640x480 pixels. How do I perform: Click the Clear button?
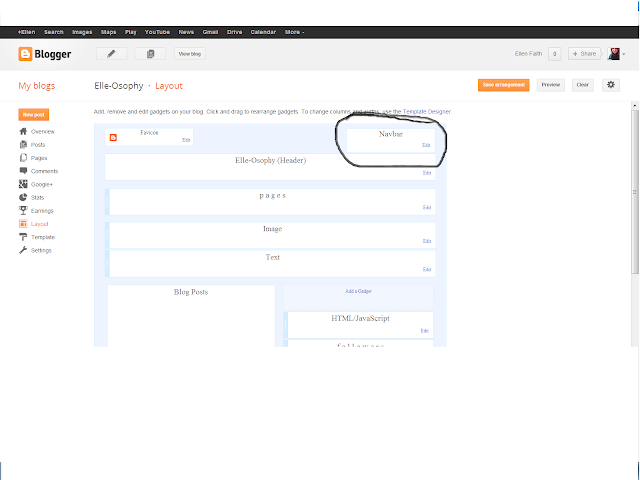pyautogui.click(x=582, y=85)
